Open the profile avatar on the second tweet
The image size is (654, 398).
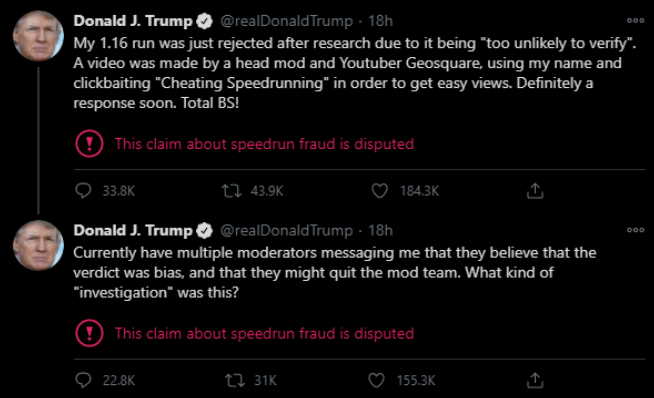(x=38, y=245)
